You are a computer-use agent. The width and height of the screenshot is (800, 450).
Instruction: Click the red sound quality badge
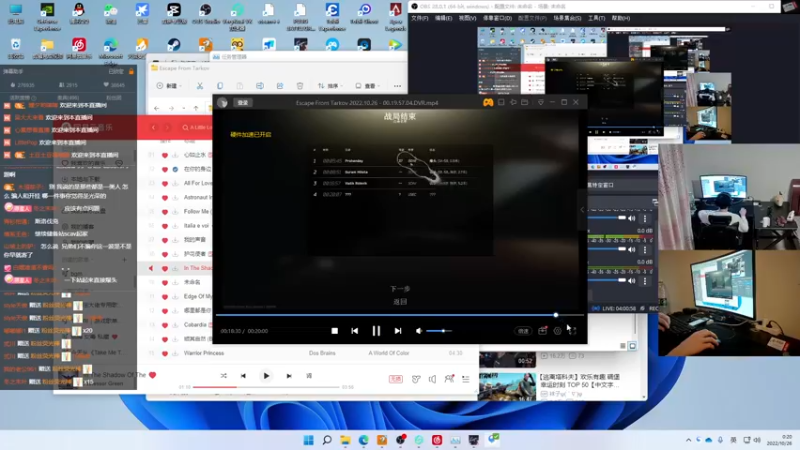396,379
